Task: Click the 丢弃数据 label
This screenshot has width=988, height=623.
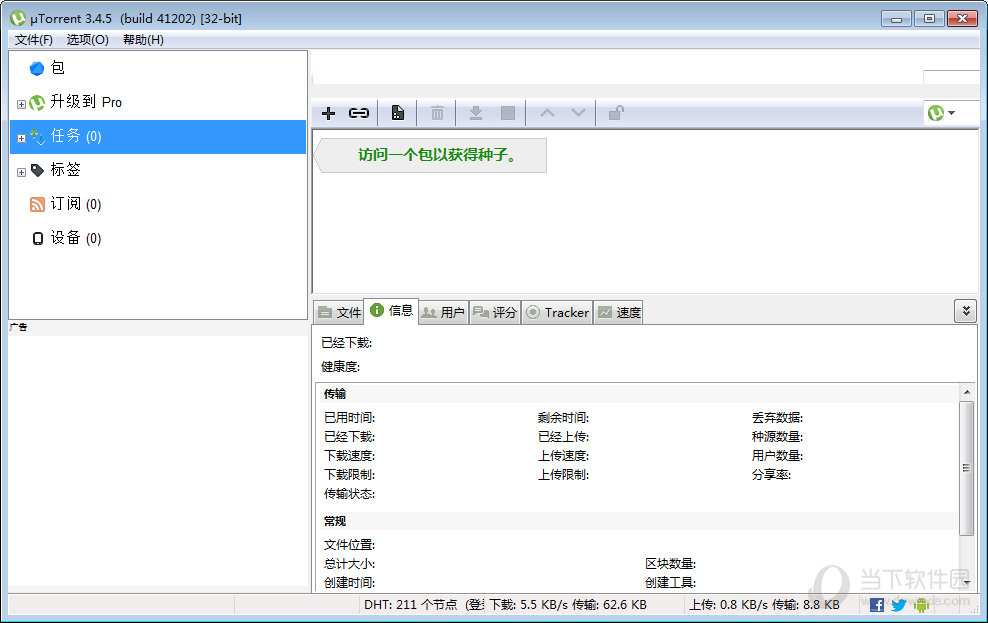Action: (777, 418)
